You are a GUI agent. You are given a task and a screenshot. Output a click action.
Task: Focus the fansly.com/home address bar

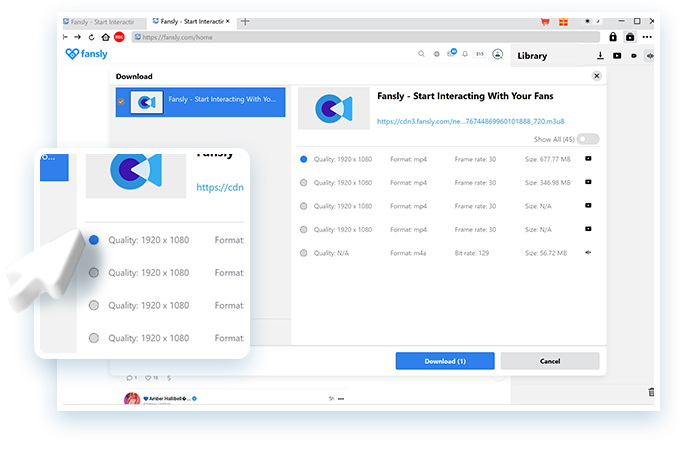coord(366,37)
